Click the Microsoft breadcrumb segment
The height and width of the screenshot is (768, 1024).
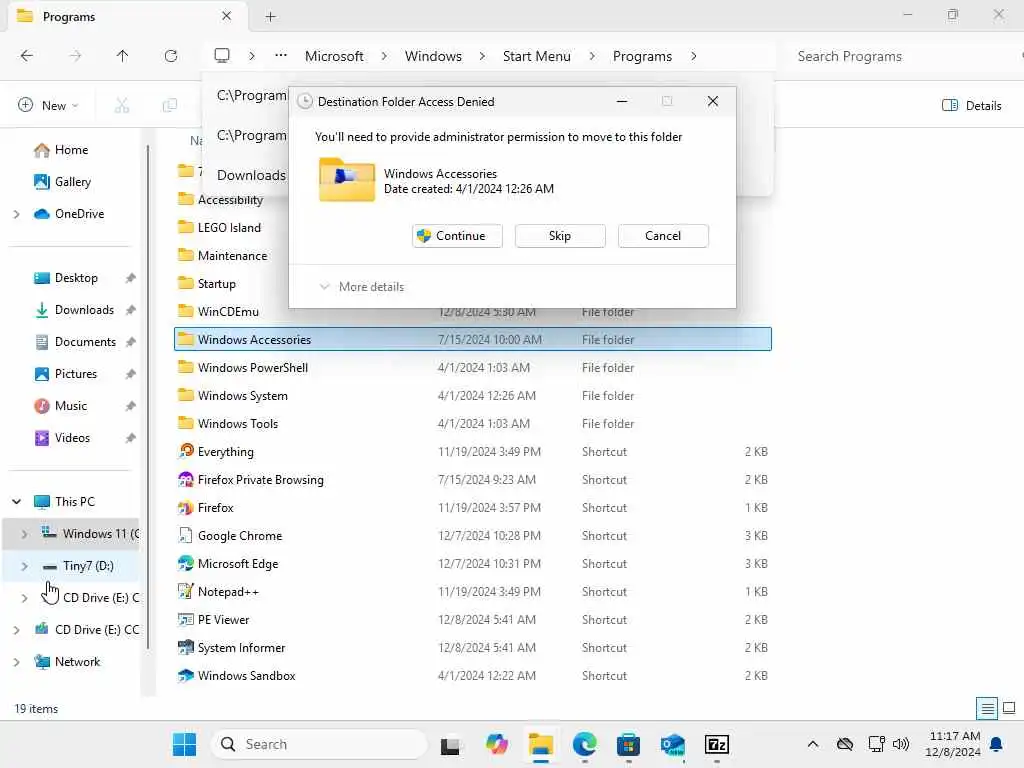coord(334,56)
